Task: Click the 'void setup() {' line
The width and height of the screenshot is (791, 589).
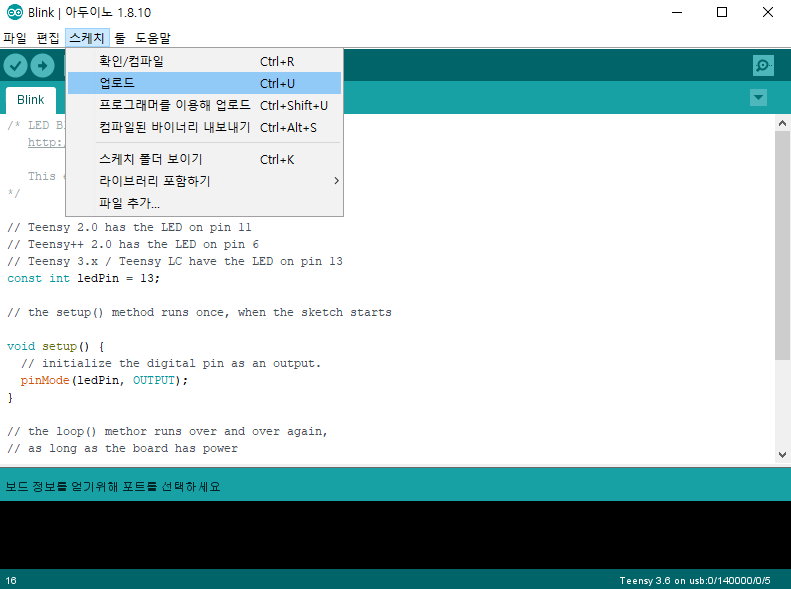Action: 55,346
